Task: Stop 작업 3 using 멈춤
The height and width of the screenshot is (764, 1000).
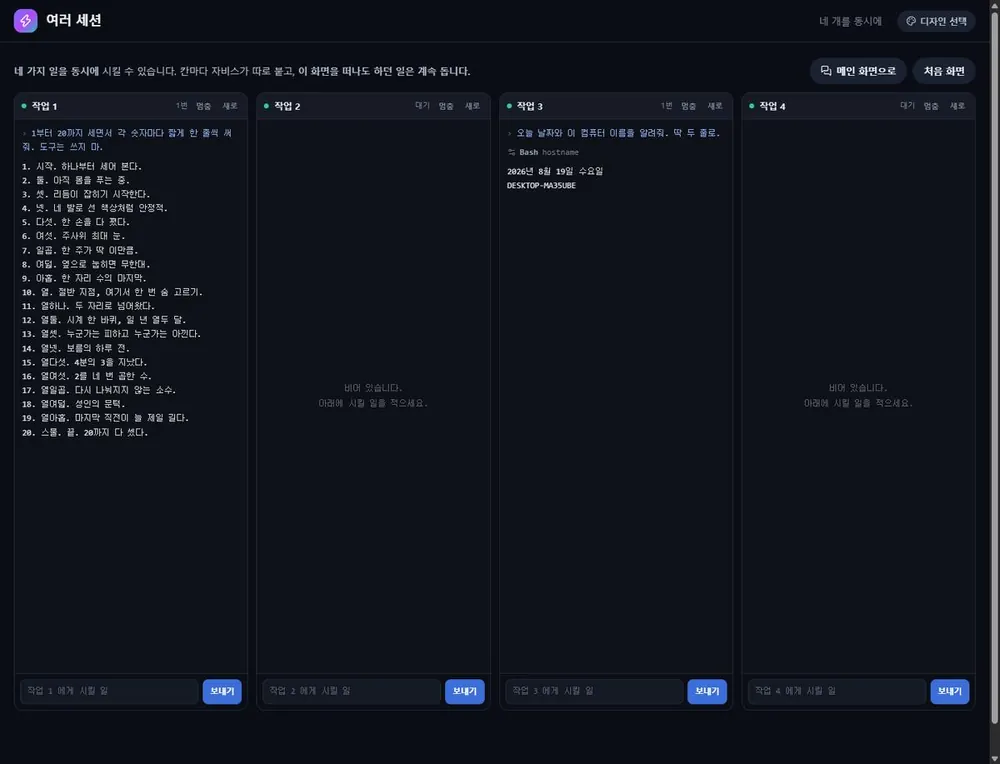Action: [688, 106]
